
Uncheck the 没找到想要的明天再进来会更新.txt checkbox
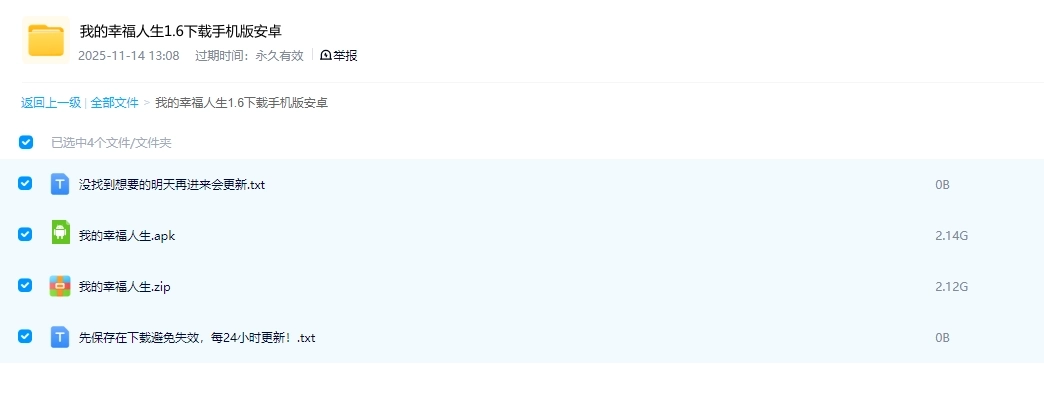[26, 184]
